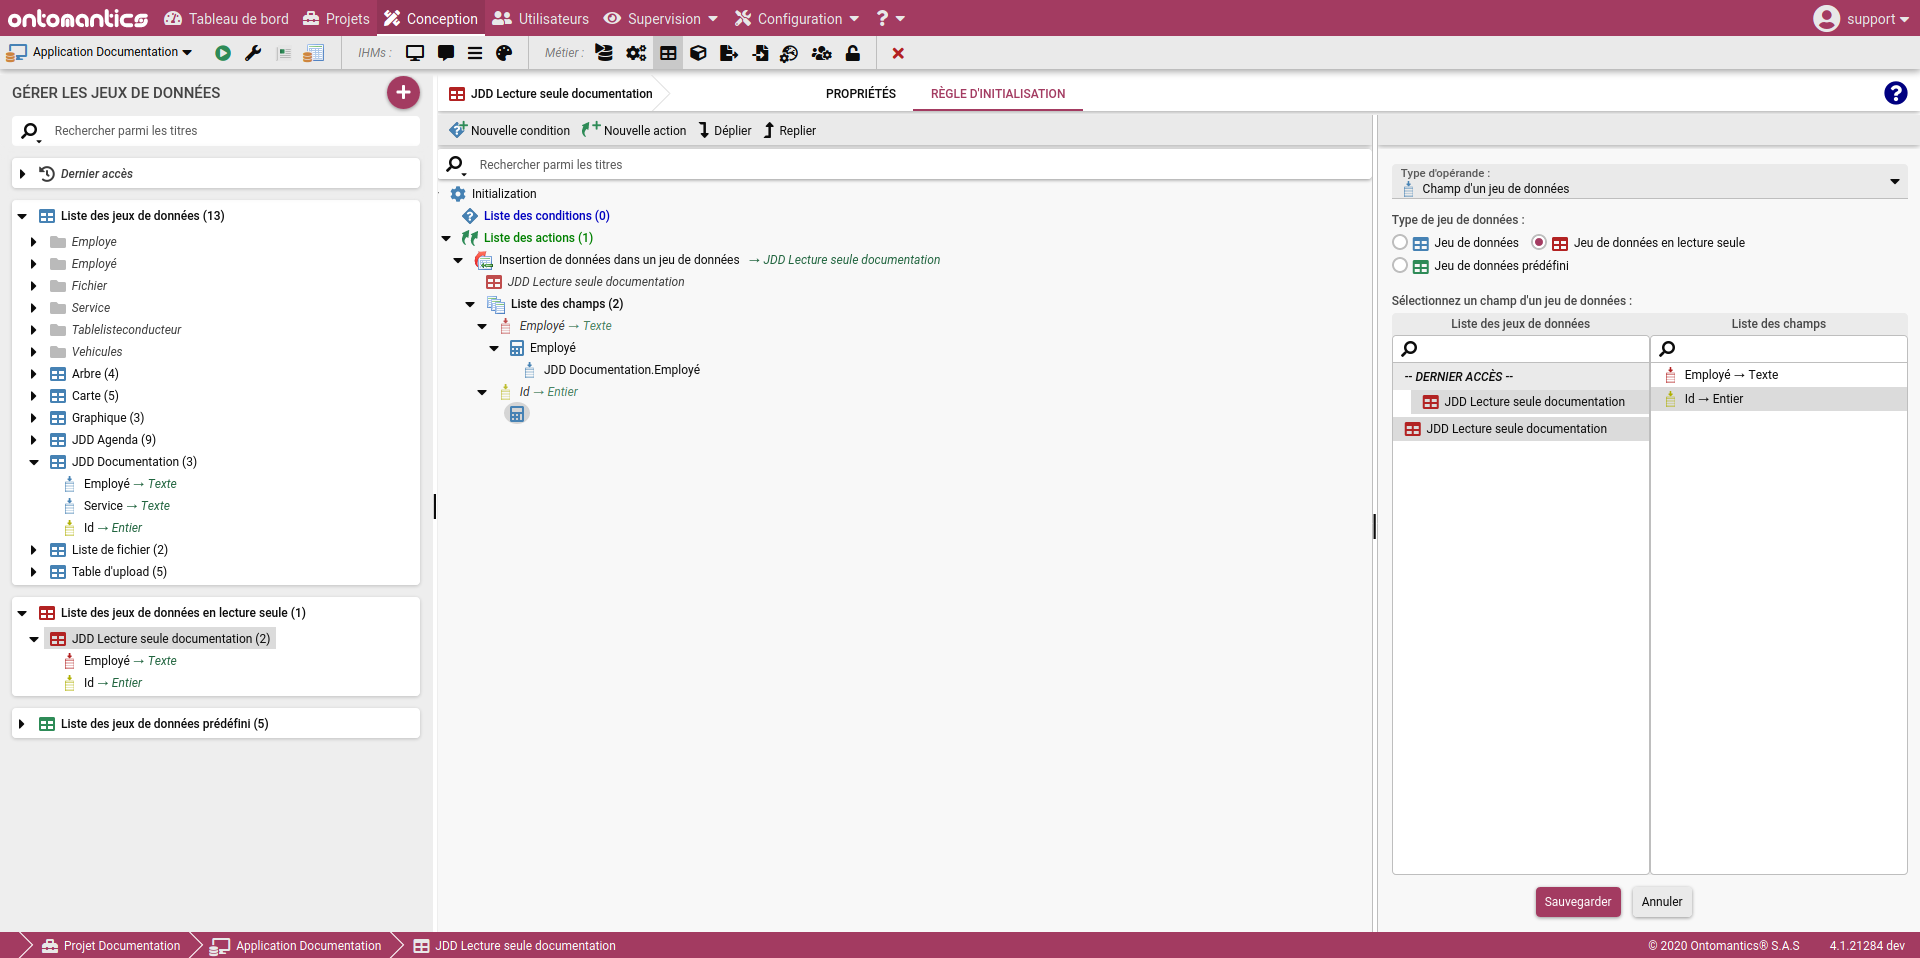Select JDD Documentation.Employé tree row
Viewport: 1920px width, 958px height.
coord(611,370)
